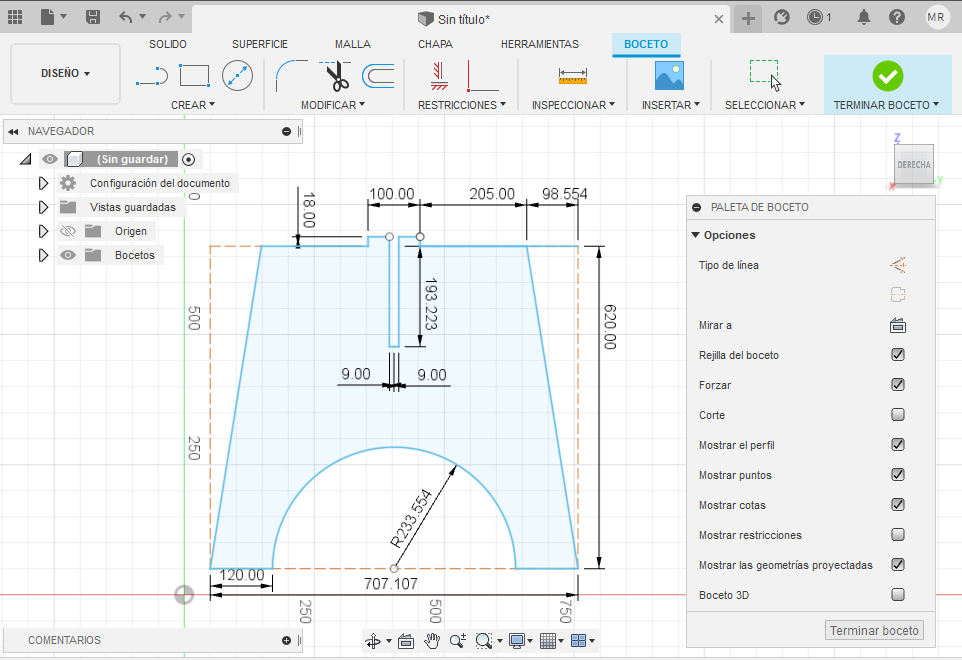Enable the Boceto 3D checkbox
This screenshot has width=962, height=660.
pyautogui.click(x=898, y=595)
